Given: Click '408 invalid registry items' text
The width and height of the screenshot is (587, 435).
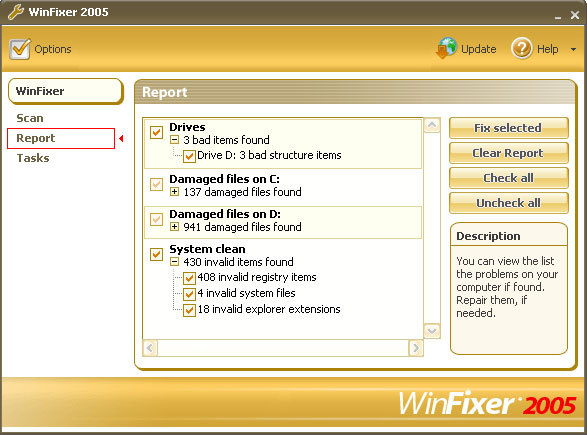Looking at the screenshot, I should pos(257,277).
